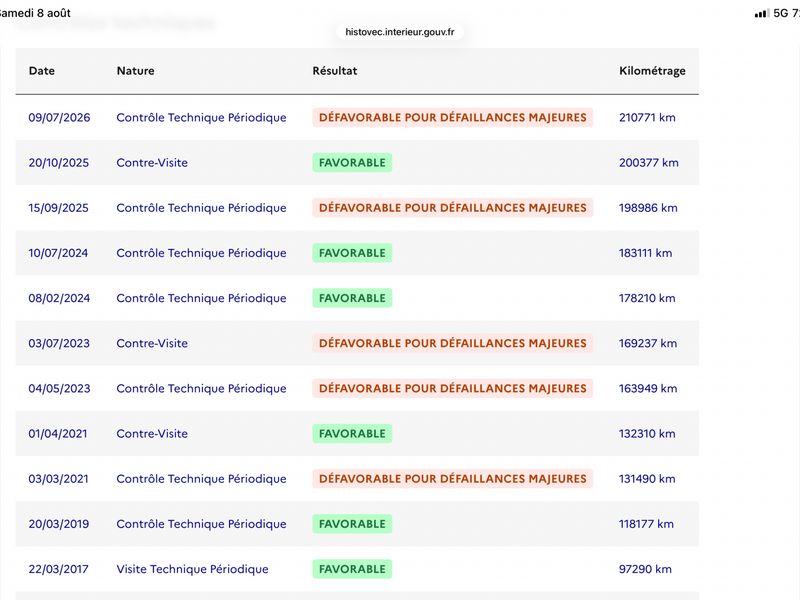This screenshot has width=800, height=600.
Task: Select the 01/04/2021 date cell
Action: click(58, 434)
